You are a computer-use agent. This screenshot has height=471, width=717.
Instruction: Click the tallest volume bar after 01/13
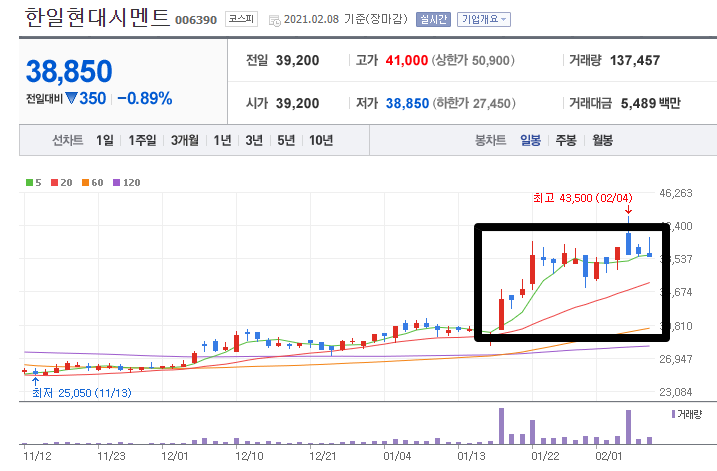pyautogui.click(x=501, y=426)
